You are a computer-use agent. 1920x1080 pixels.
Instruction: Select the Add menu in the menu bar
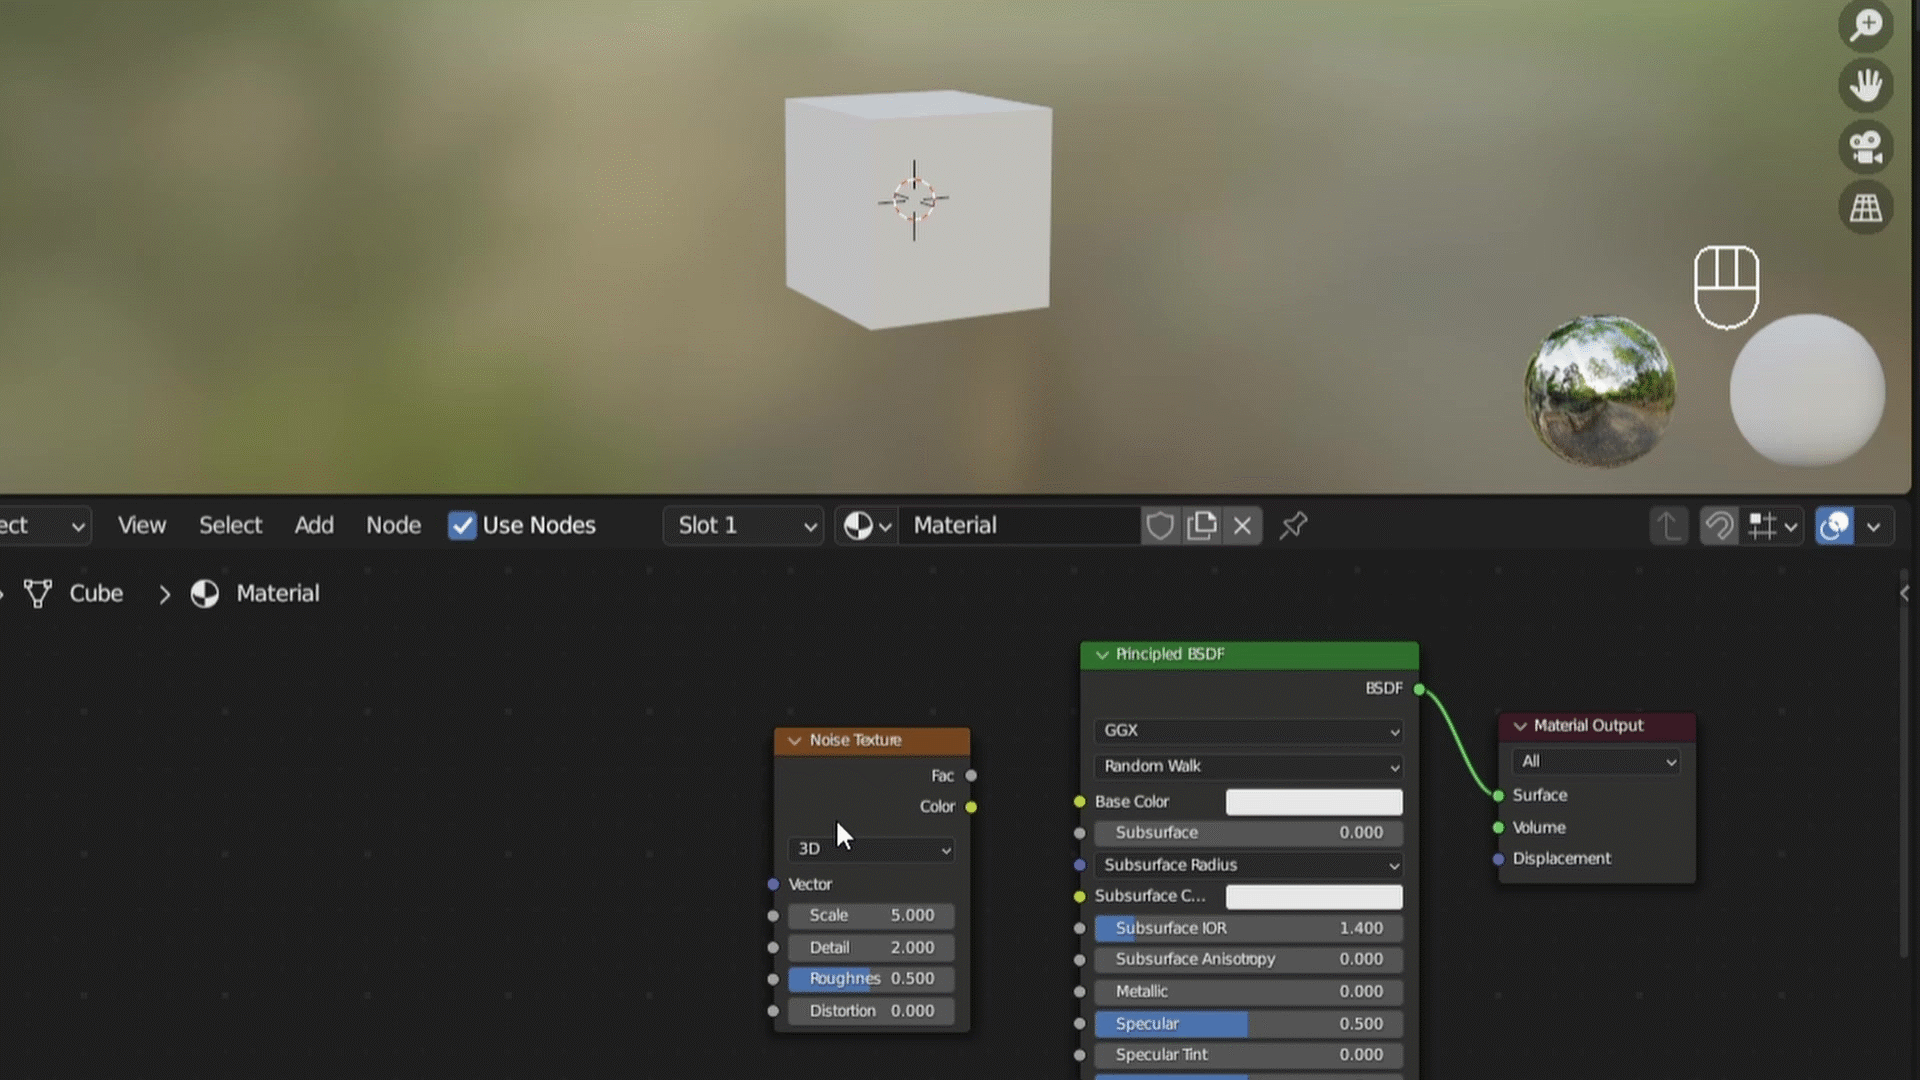click(x=314, y=525)
